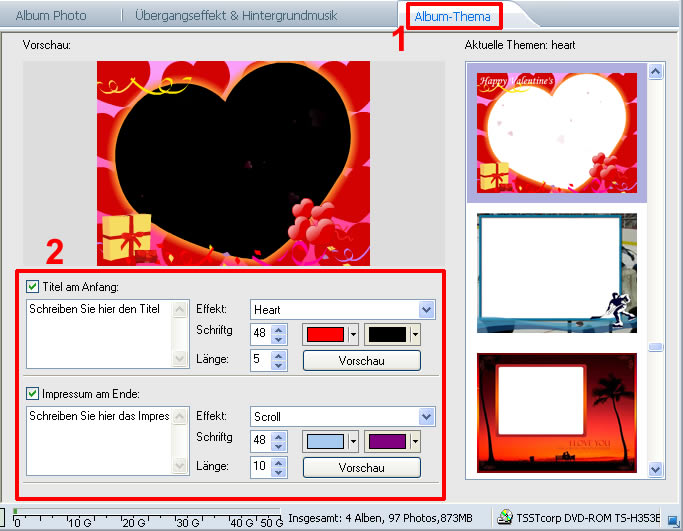Click Vorschau button for the title
683x531 pixels.
pos(362,361)
